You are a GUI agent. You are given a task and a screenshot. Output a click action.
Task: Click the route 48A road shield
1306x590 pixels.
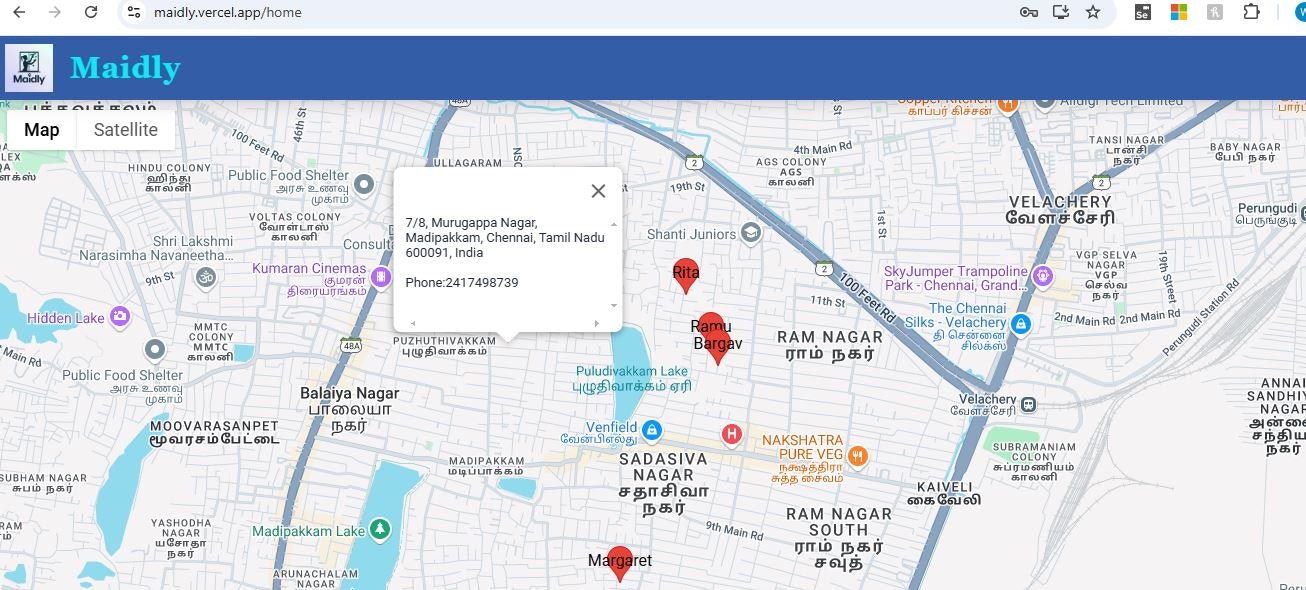pyautogui.click(x=350, y=345)
